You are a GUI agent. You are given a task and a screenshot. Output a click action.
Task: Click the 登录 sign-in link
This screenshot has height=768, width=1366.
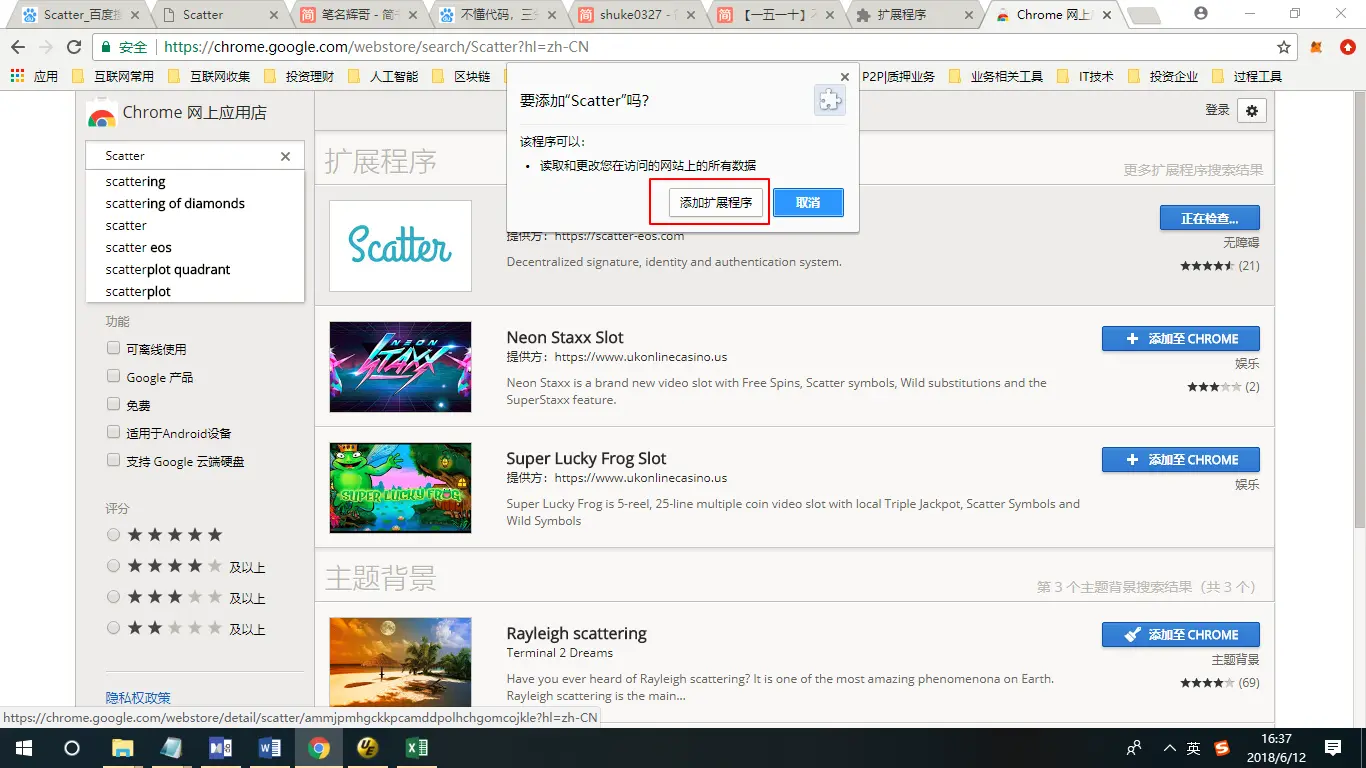click(x=1217, y=110)
